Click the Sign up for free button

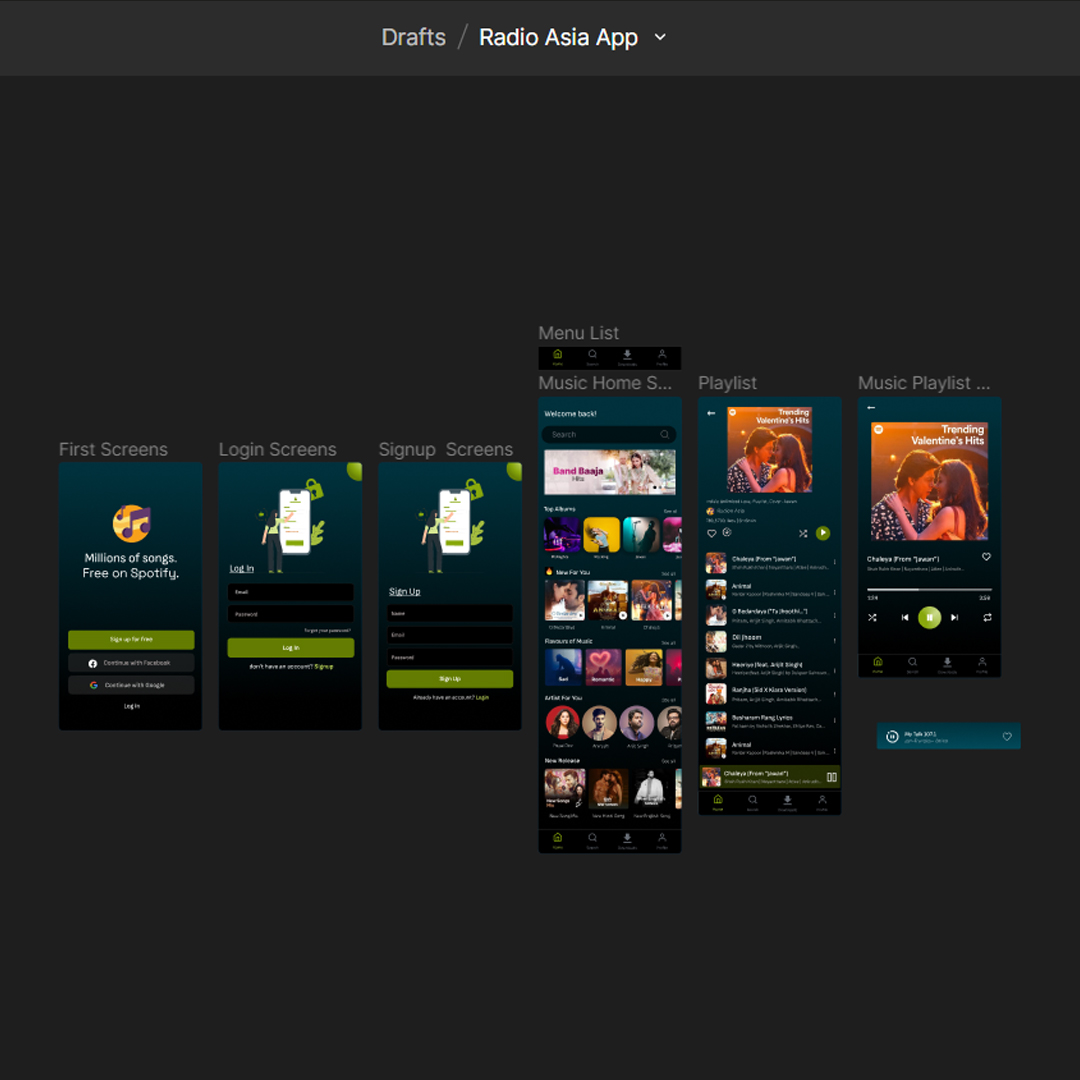pyautogui.click(x=131, y=640)
